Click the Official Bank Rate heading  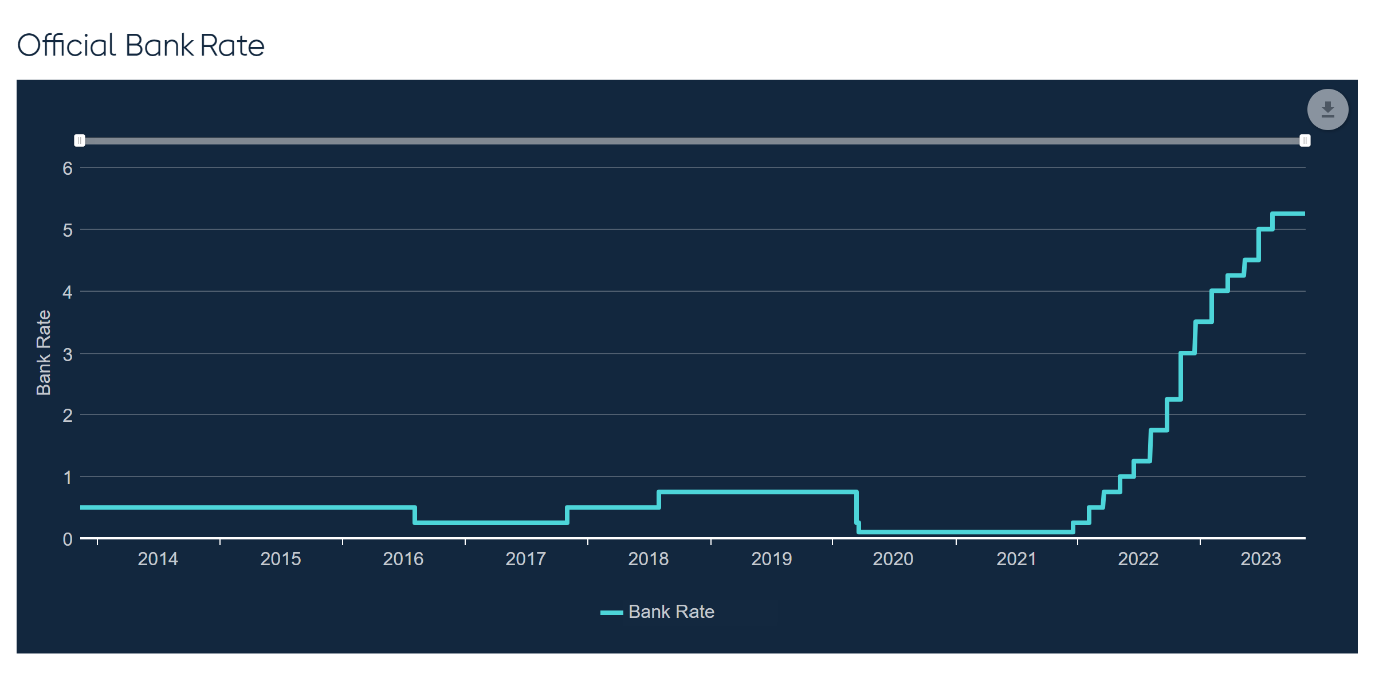141,46
